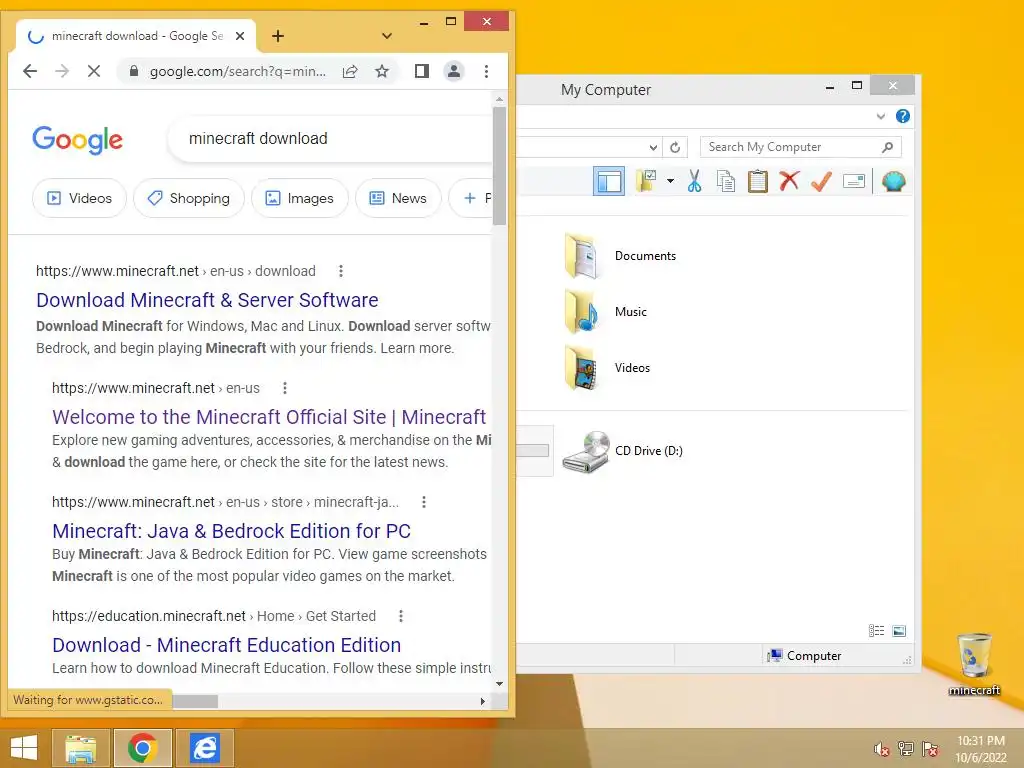The image size is (1024, 768).
Task: Click the teal shell icon in My Computer toolbar
Action: click(893, 181)
